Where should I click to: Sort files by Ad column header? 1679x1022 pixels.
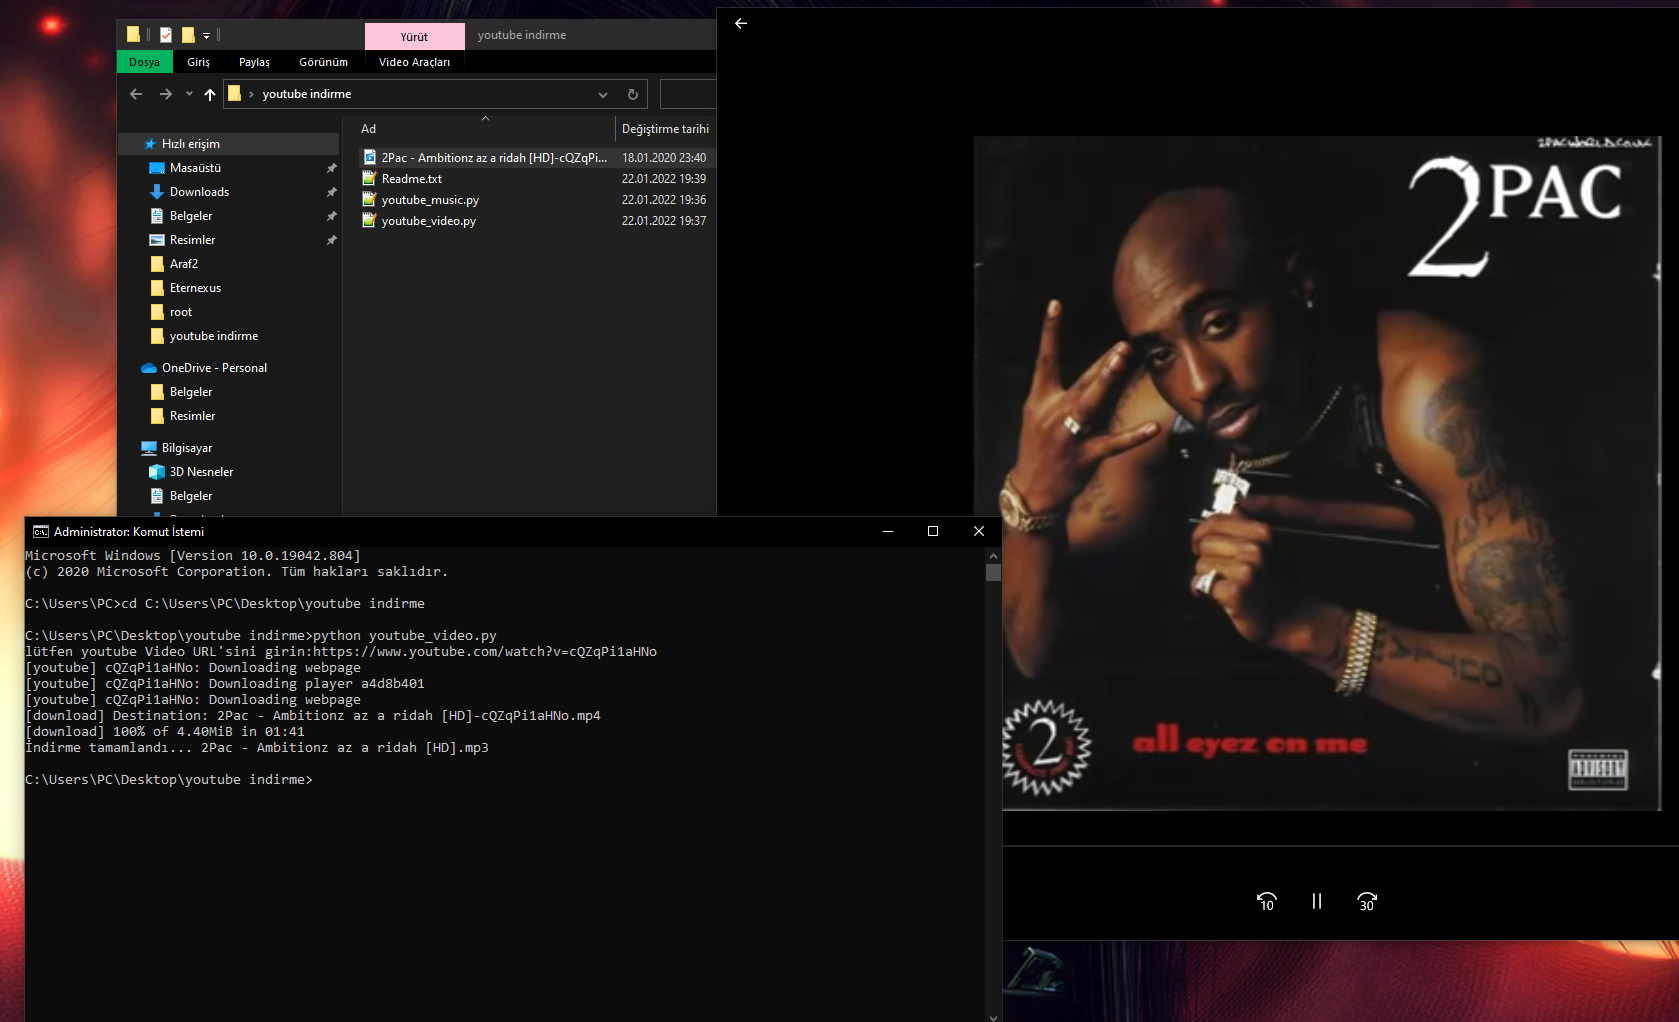tap(368, 129)
